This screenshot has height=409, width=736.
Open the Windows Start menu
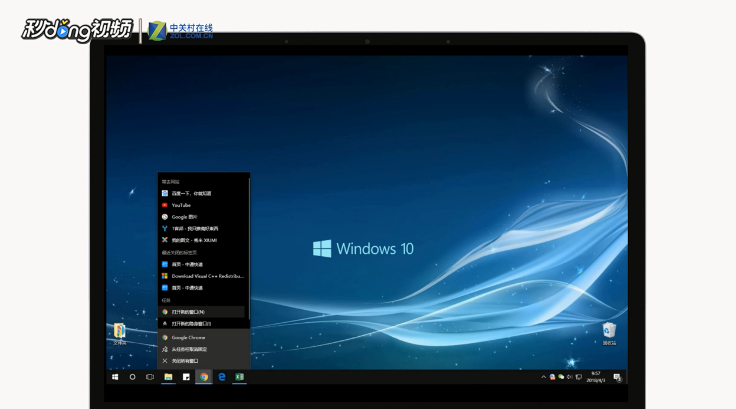pos(115,377)
